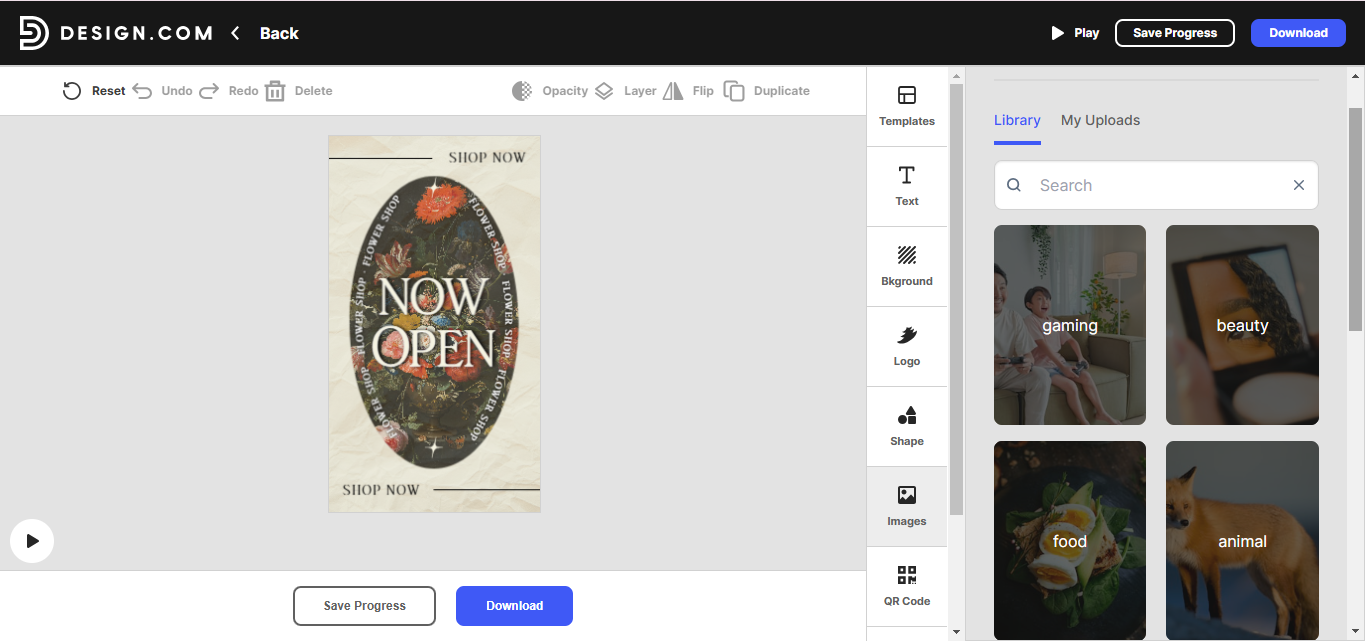The image size is (1365, 641).
Task: Select the NOW OPEN text on canvas
Action: tap(434, 322)
